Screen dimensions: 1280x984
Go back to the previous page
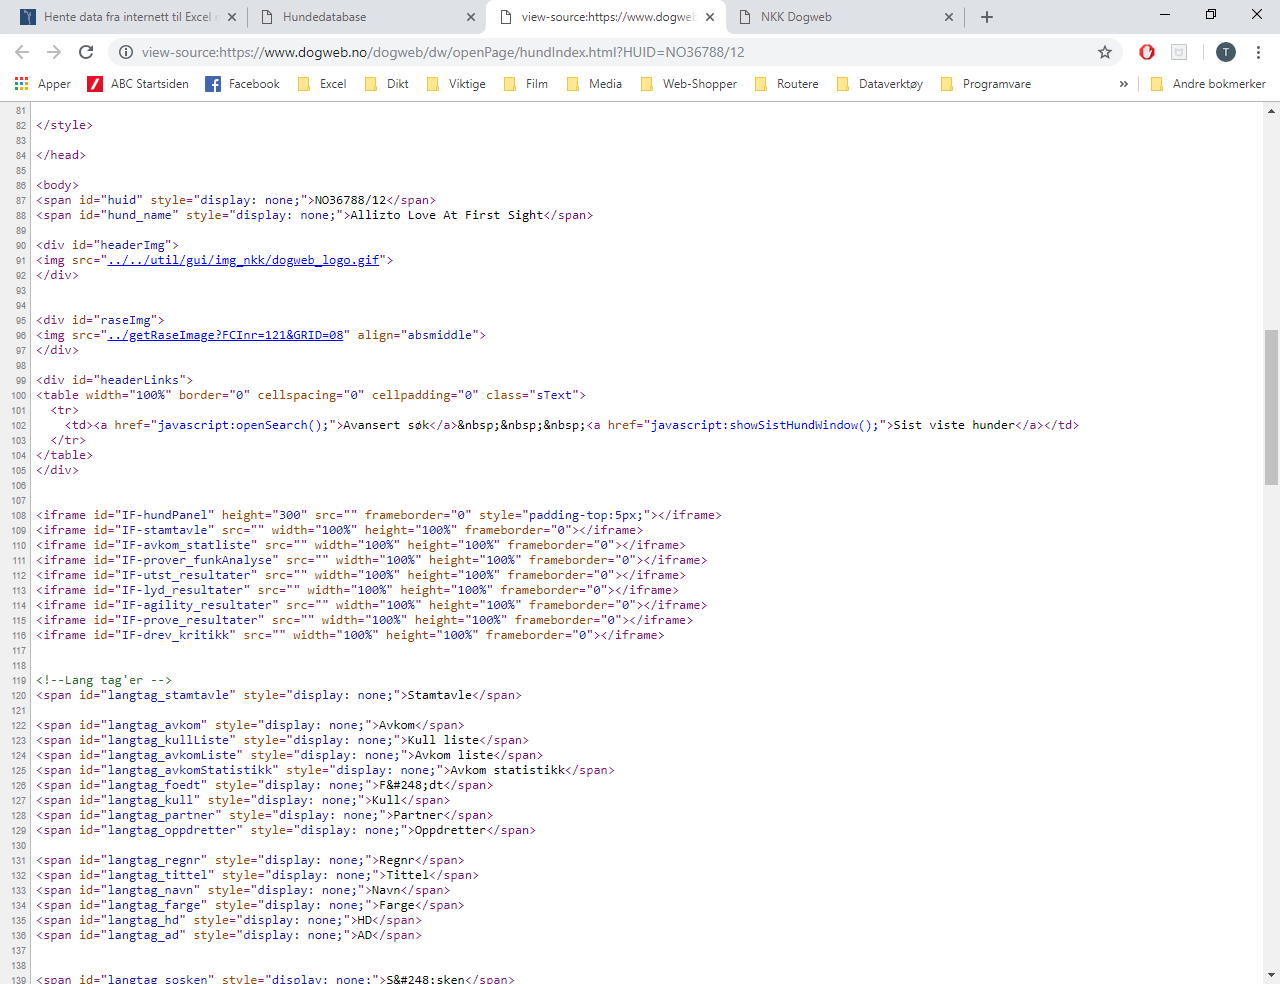[x=22, y=52]
